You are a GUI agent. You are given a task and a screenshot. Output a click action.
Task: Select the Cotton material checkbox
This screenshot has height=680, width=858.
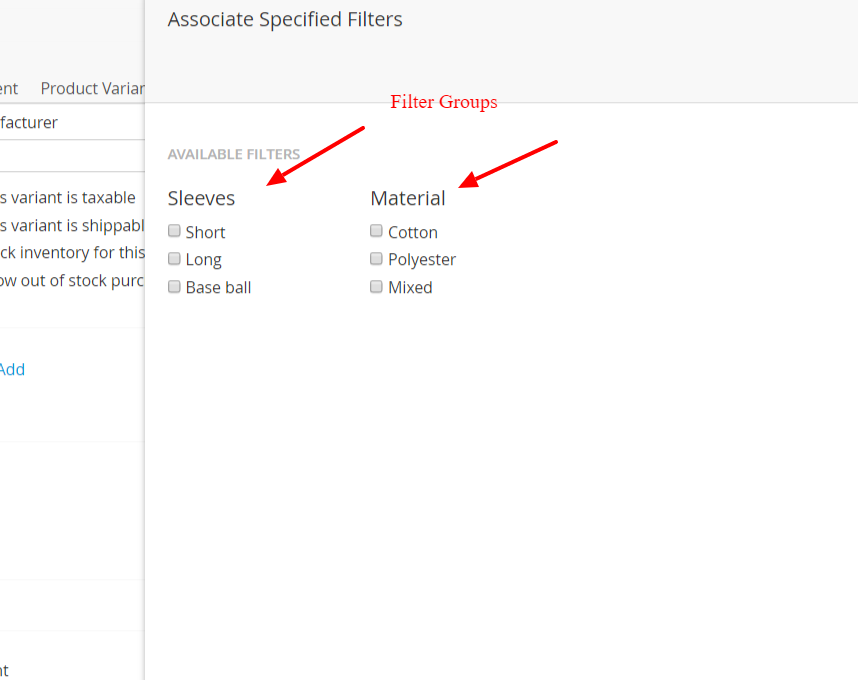376,230
